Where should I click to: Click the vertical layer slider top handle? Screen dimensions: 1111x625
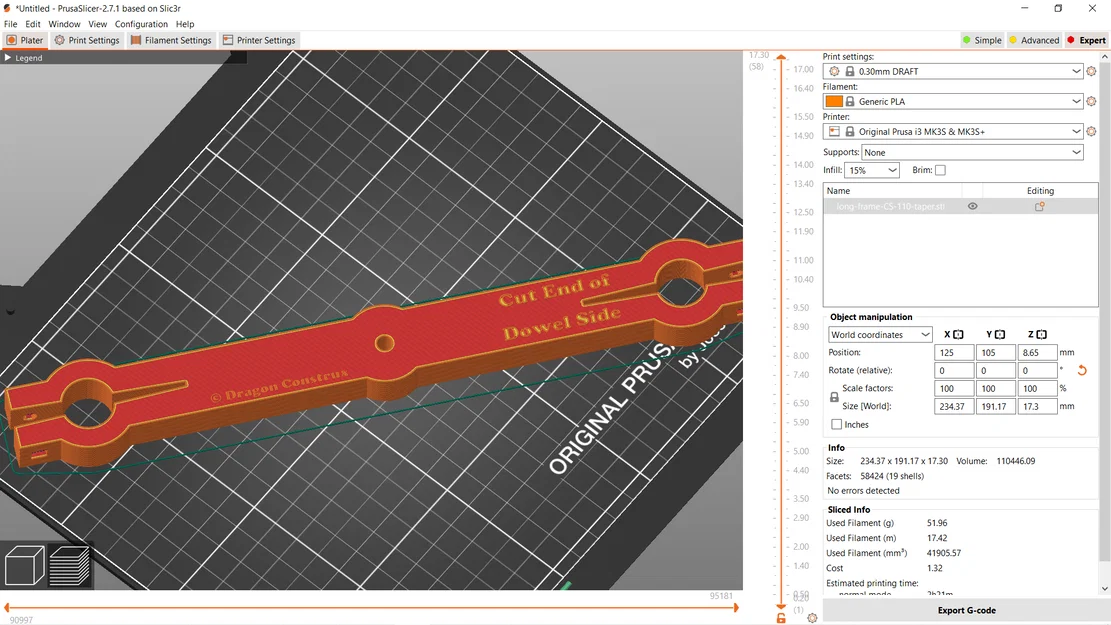tap(781, 57)
